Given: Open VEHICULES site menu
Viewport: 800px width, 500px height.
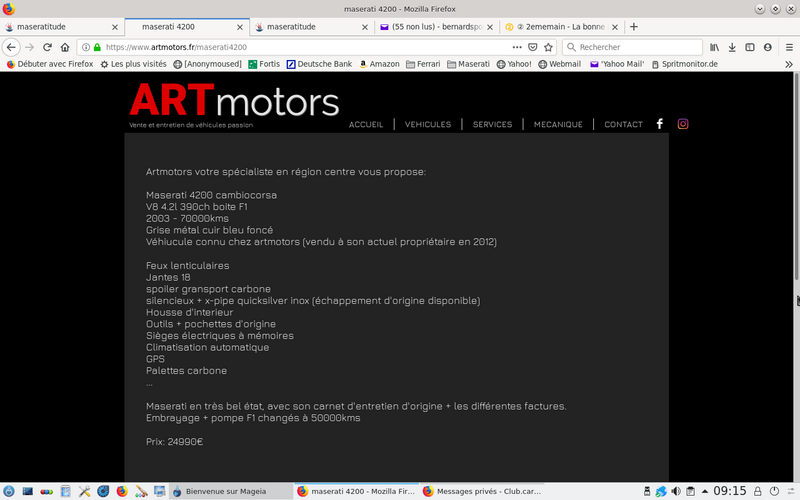Looking at the screenshot, I should pyautogui.click(x=428, y=124).
